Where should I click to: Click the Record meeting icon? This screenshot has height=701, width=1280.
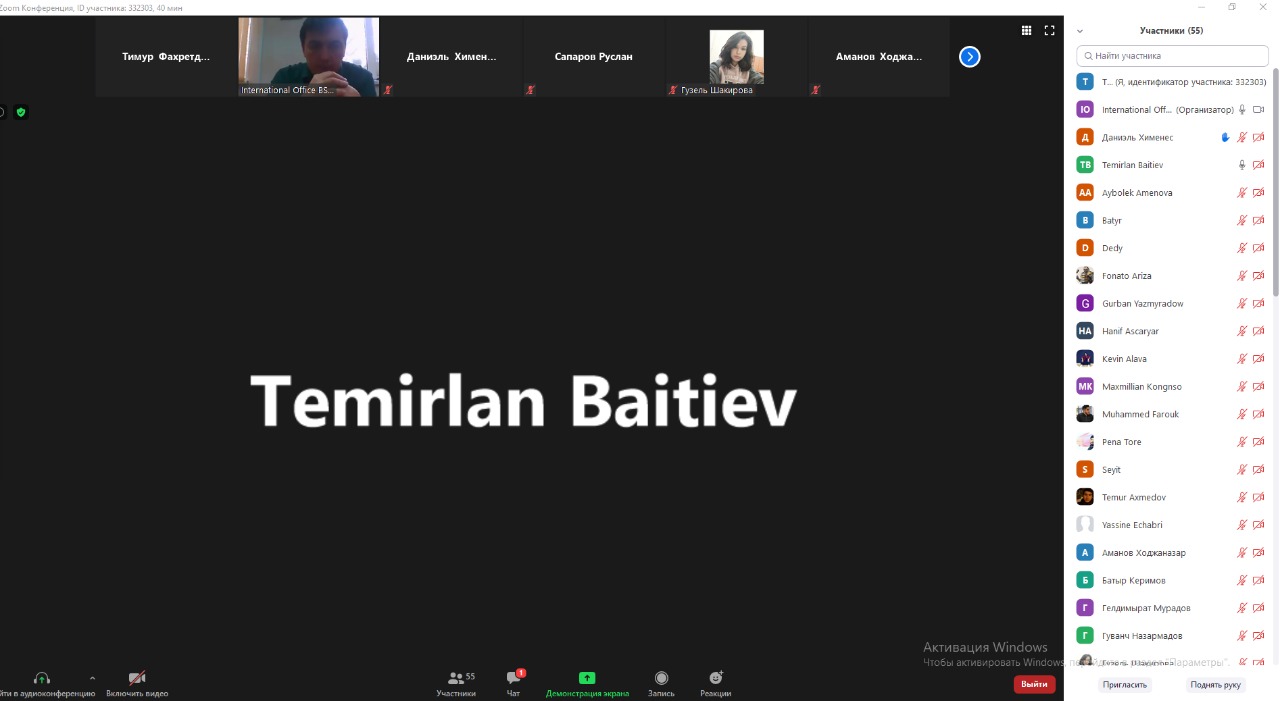click(661, 678)
